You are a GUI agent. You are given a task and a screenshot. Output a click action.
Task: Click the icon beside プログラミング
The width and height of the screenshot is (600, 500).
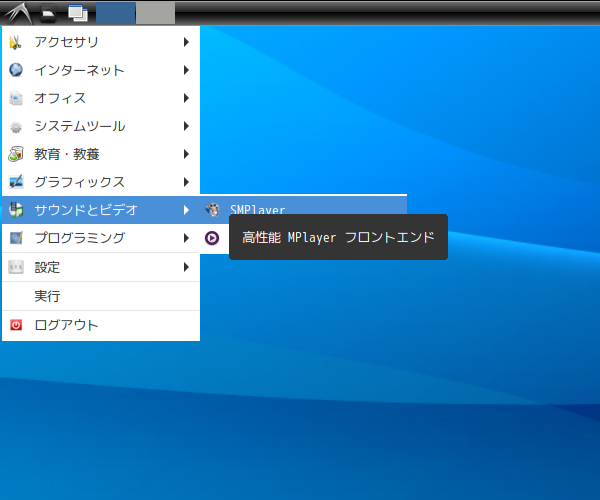point(16,238)
